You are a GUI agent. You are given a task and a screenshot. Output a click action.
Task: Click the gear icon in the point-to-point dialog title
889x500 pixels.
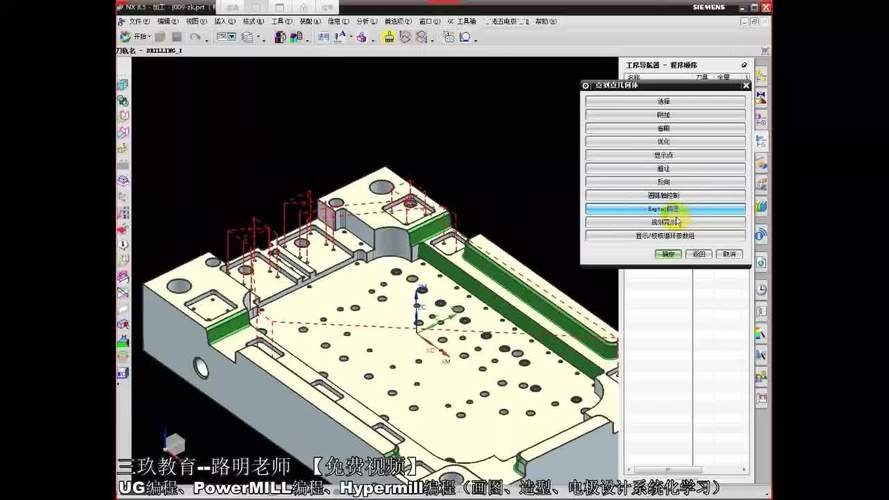point(586,86)
